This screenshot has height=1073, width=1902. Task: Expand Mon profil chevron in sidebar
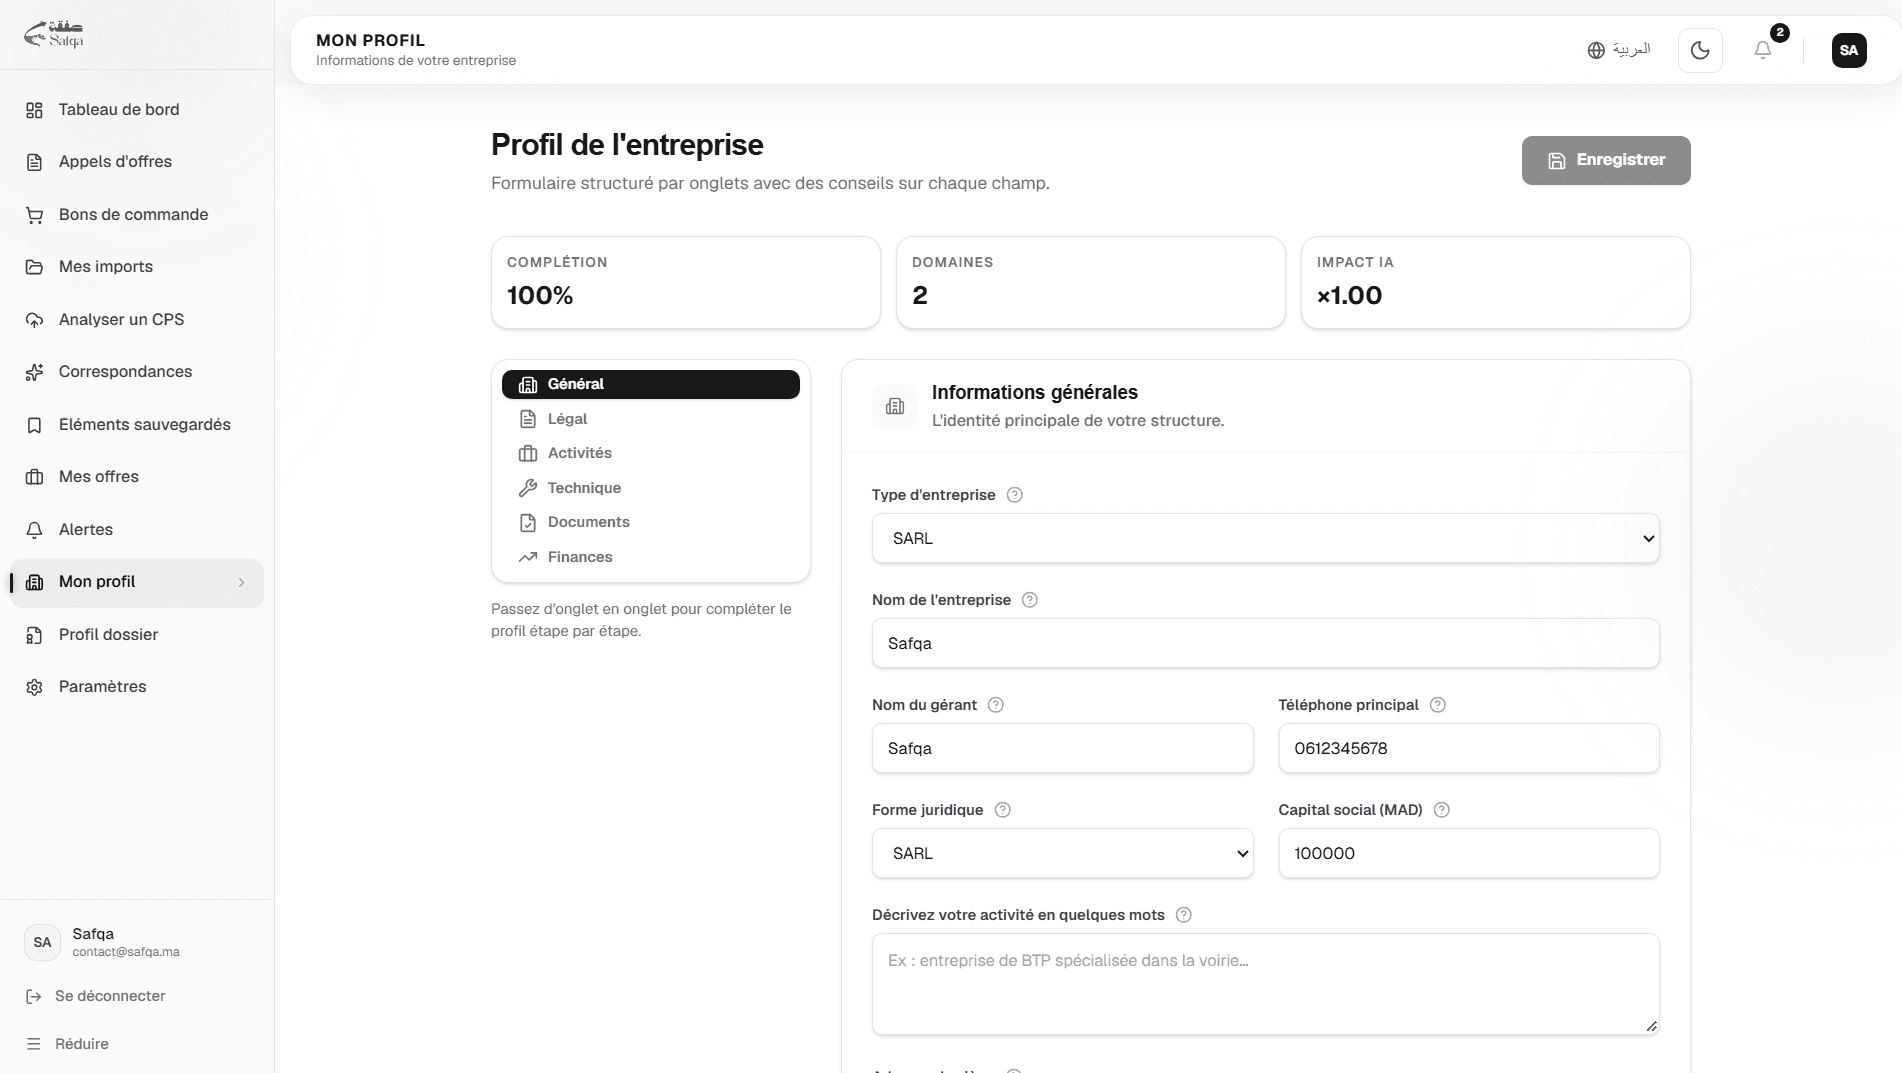[241, 582]
